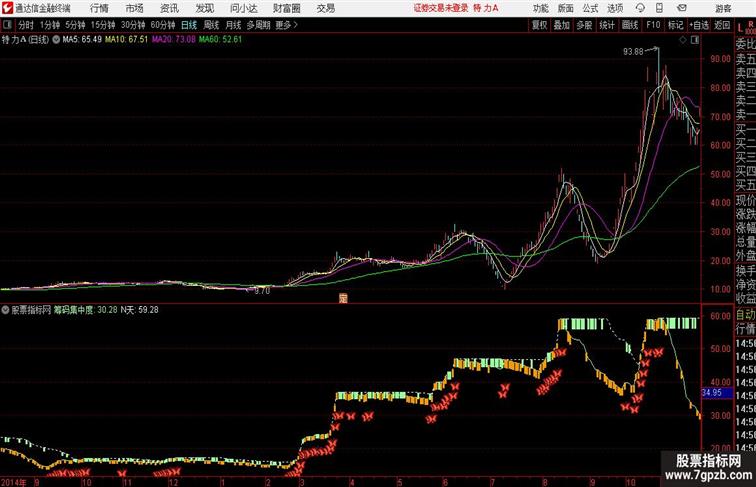
Task: Add stock via +自选 button
Action: pos(699,25)
